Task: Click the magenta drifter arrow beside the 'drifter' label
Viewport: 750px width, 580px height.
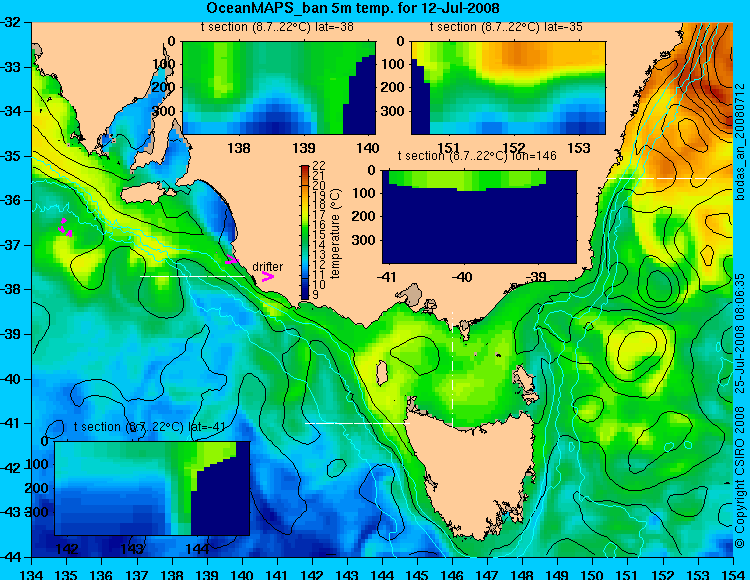Action: coord(268,276)
